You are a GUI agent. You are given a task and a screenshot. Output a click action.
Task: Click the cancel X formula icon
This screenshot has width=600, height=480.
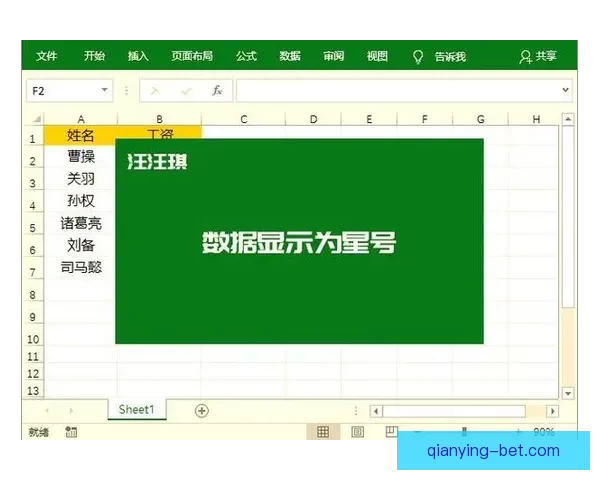pyautogui.click(x=155, y=91)
